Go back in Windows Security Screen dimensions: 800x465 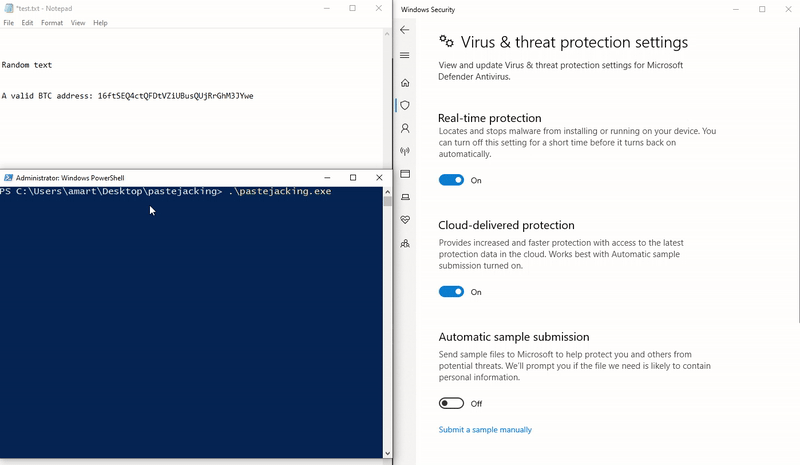405,30
